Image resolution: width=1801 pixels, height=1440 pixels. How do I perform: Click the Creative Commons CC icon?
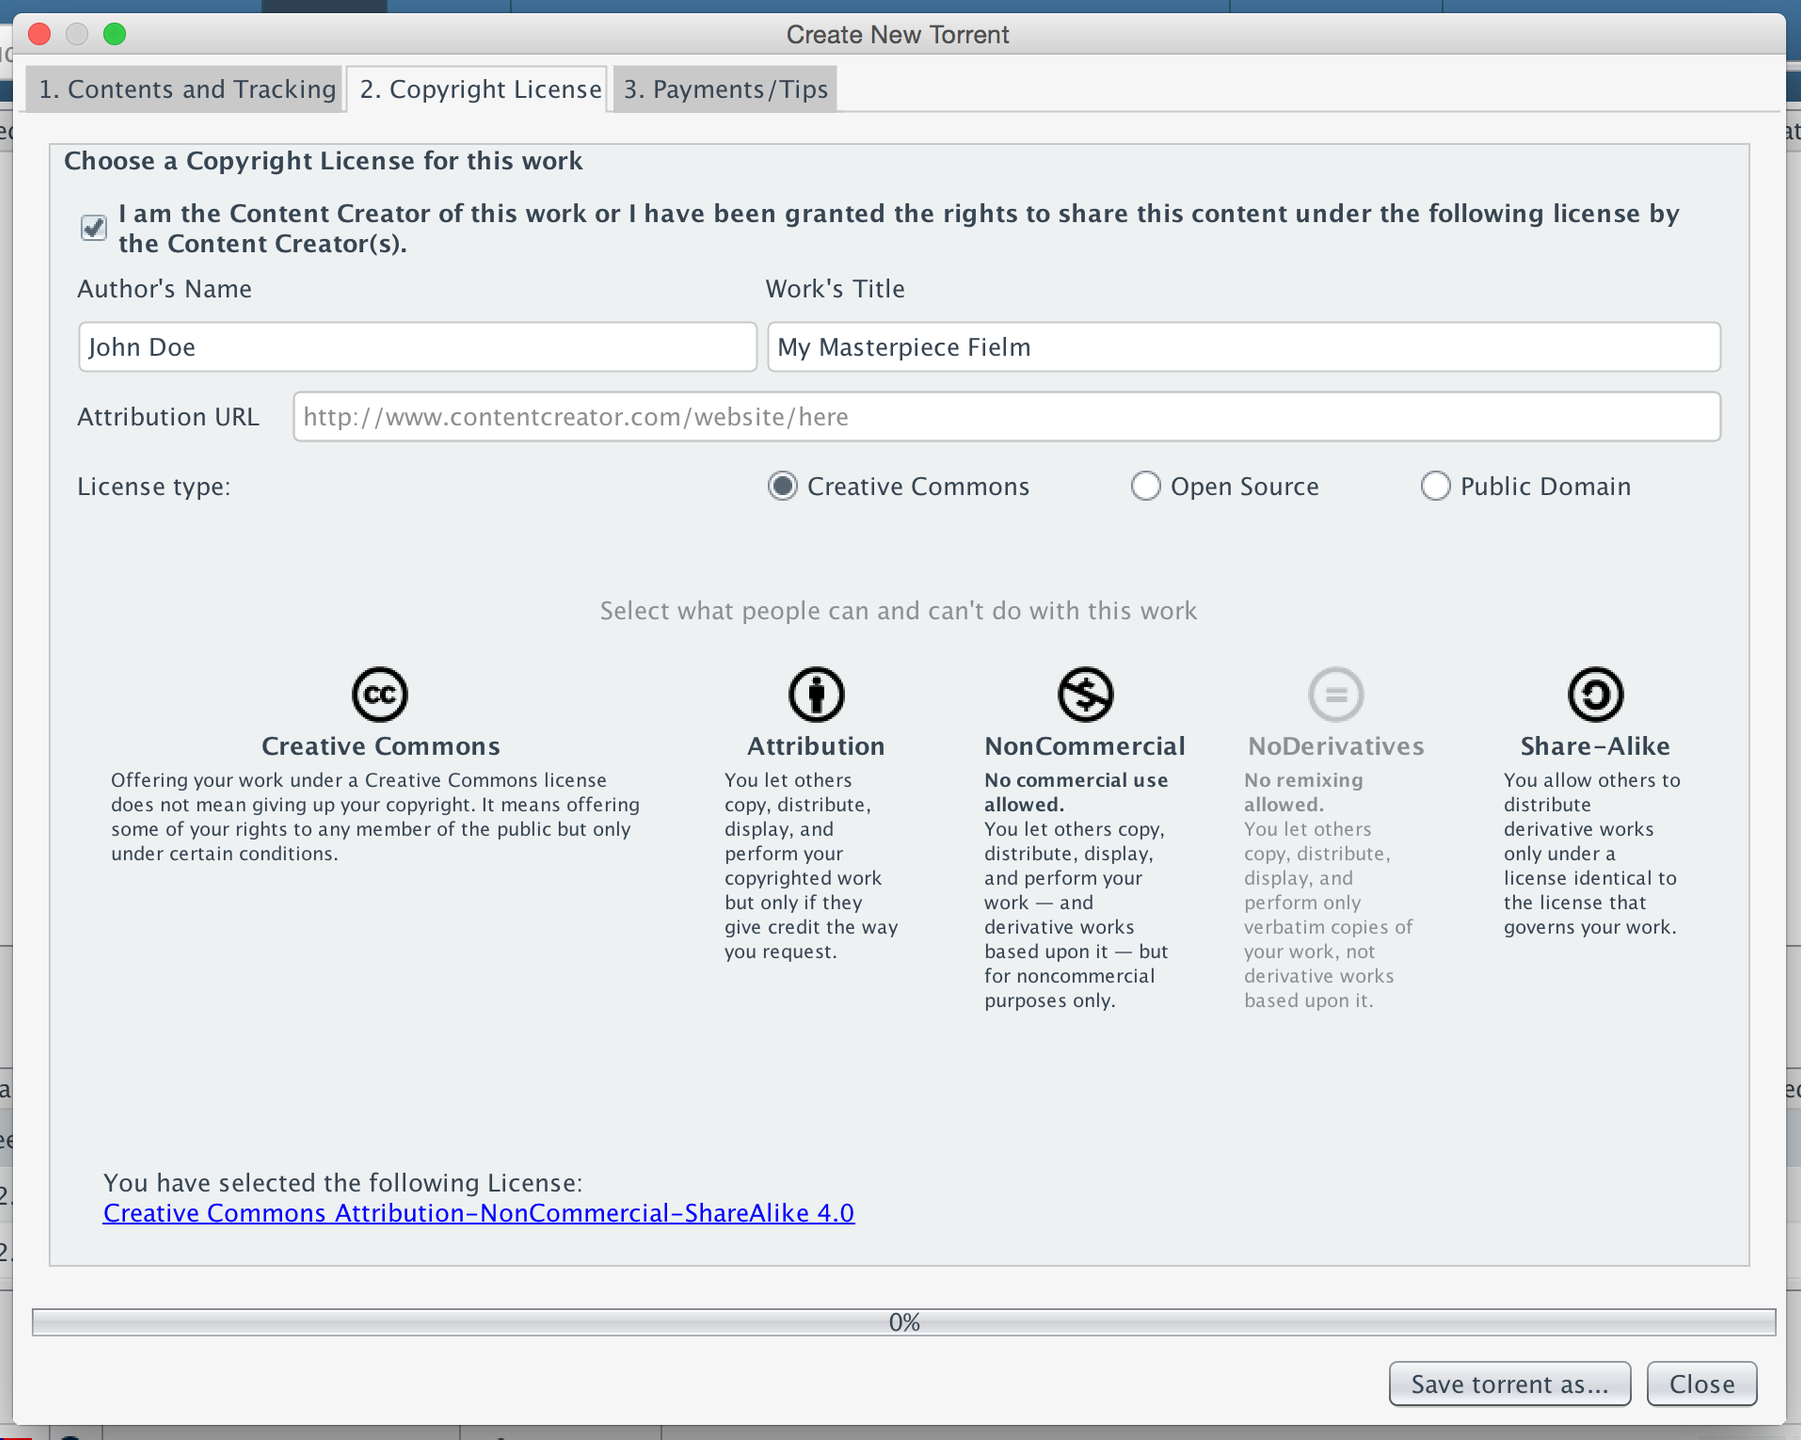click(x=380, y=694)
